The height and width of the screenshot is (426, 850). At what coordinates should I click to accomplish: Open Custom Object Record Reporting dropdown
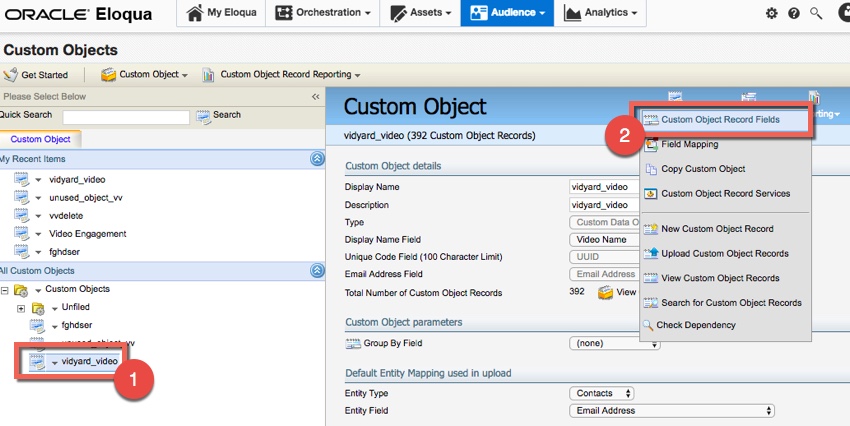281,75
